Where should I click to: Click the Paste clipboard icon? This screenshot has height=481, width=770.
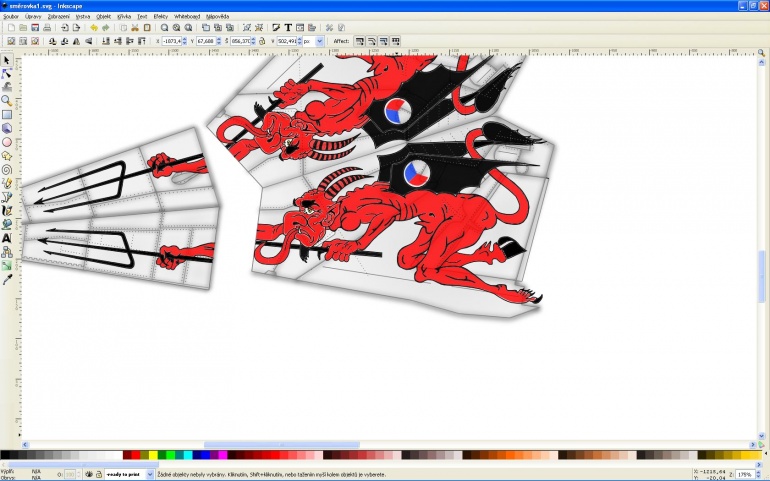(147, 28)
